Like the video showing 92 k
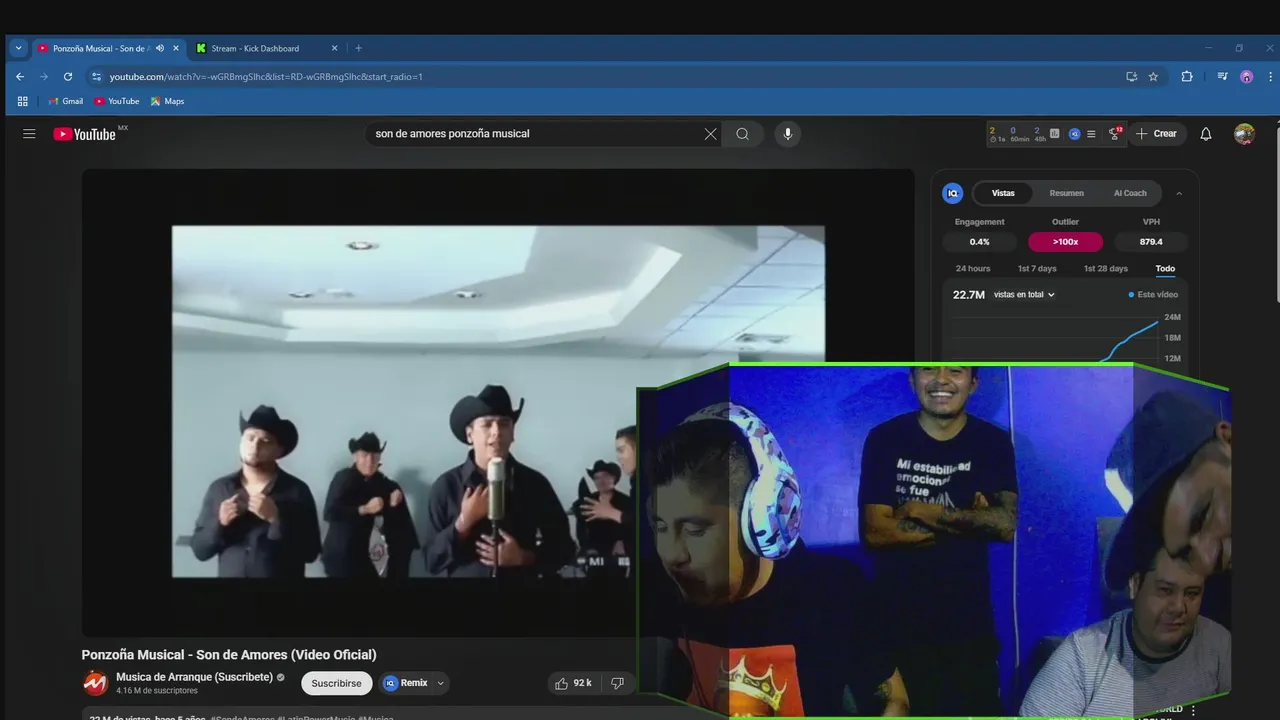1280x720 pixels. (573, 683)
